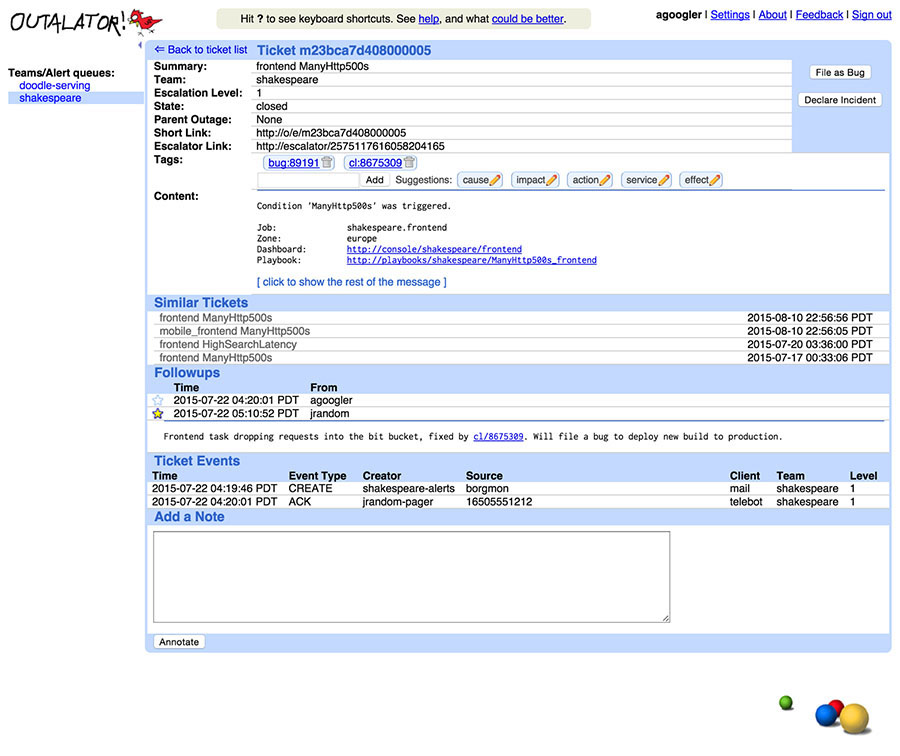Image resolution: width=900 pixels, height=756 pixels.
Task: Open the About page
Action: tap(773, 15)
